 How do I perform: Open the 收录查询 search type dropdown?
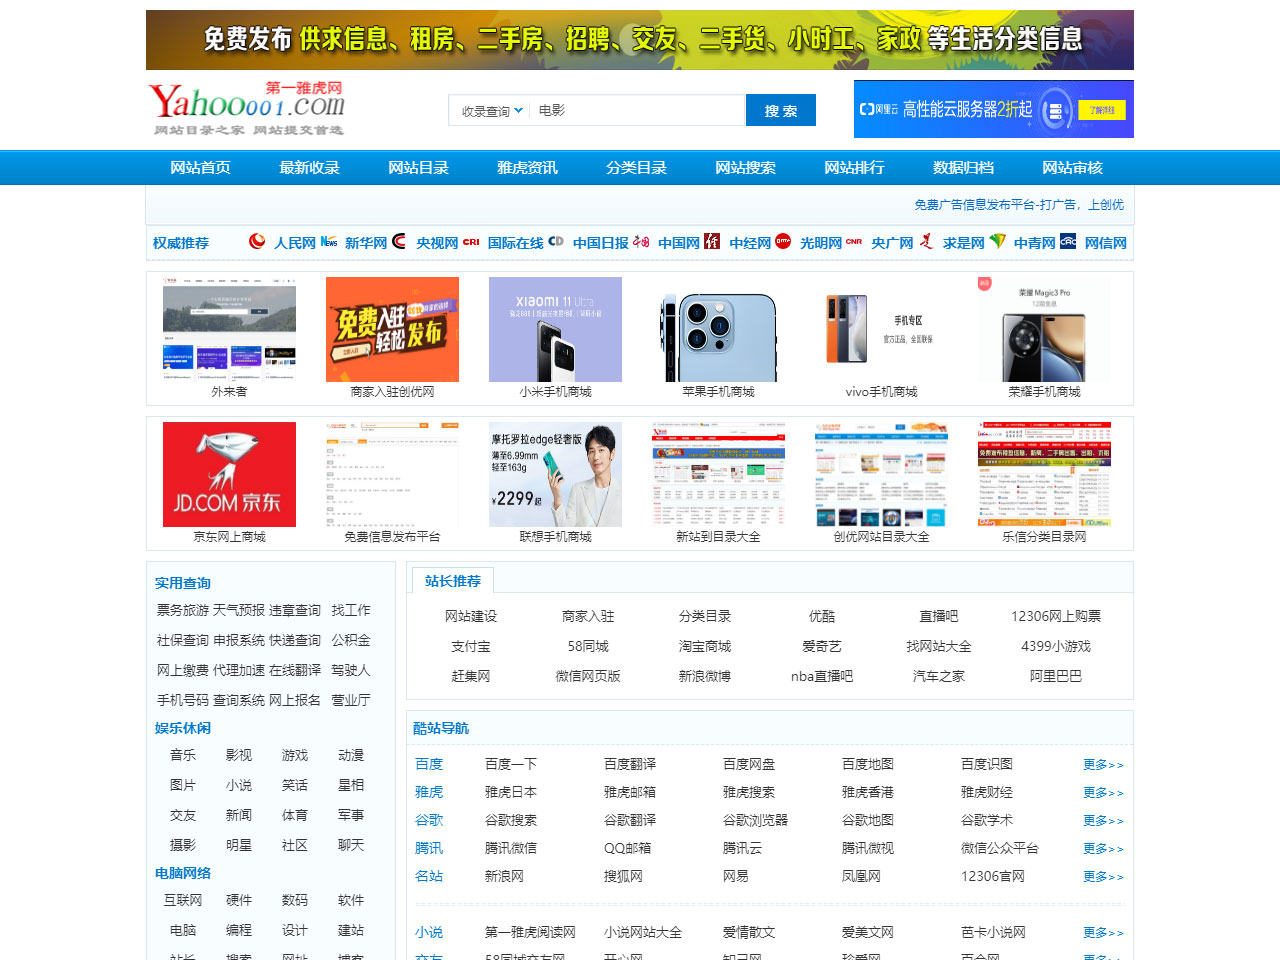point(491,111)
